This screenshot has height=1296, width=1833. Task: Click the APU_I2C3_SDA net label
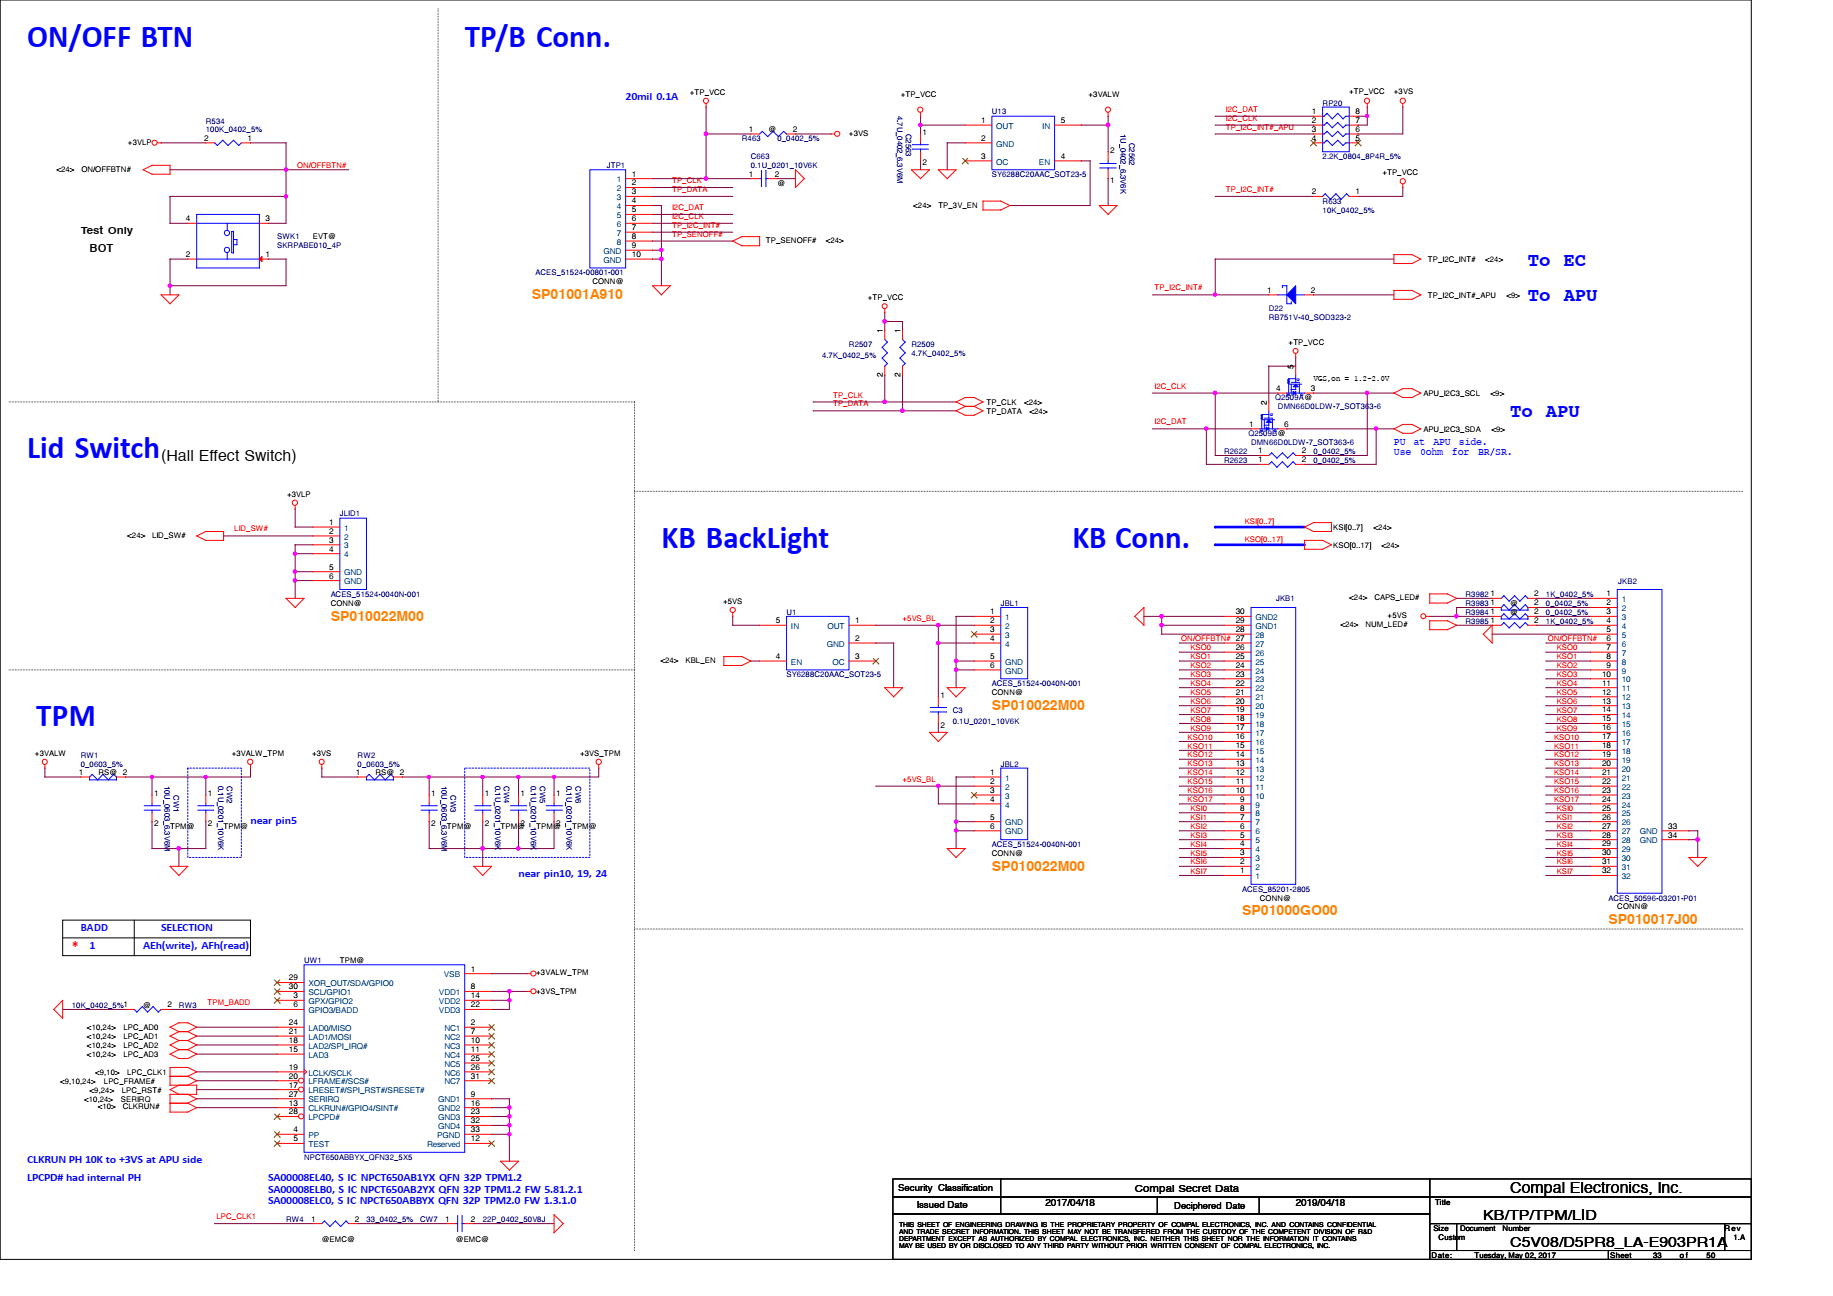tap(1451, 430)
